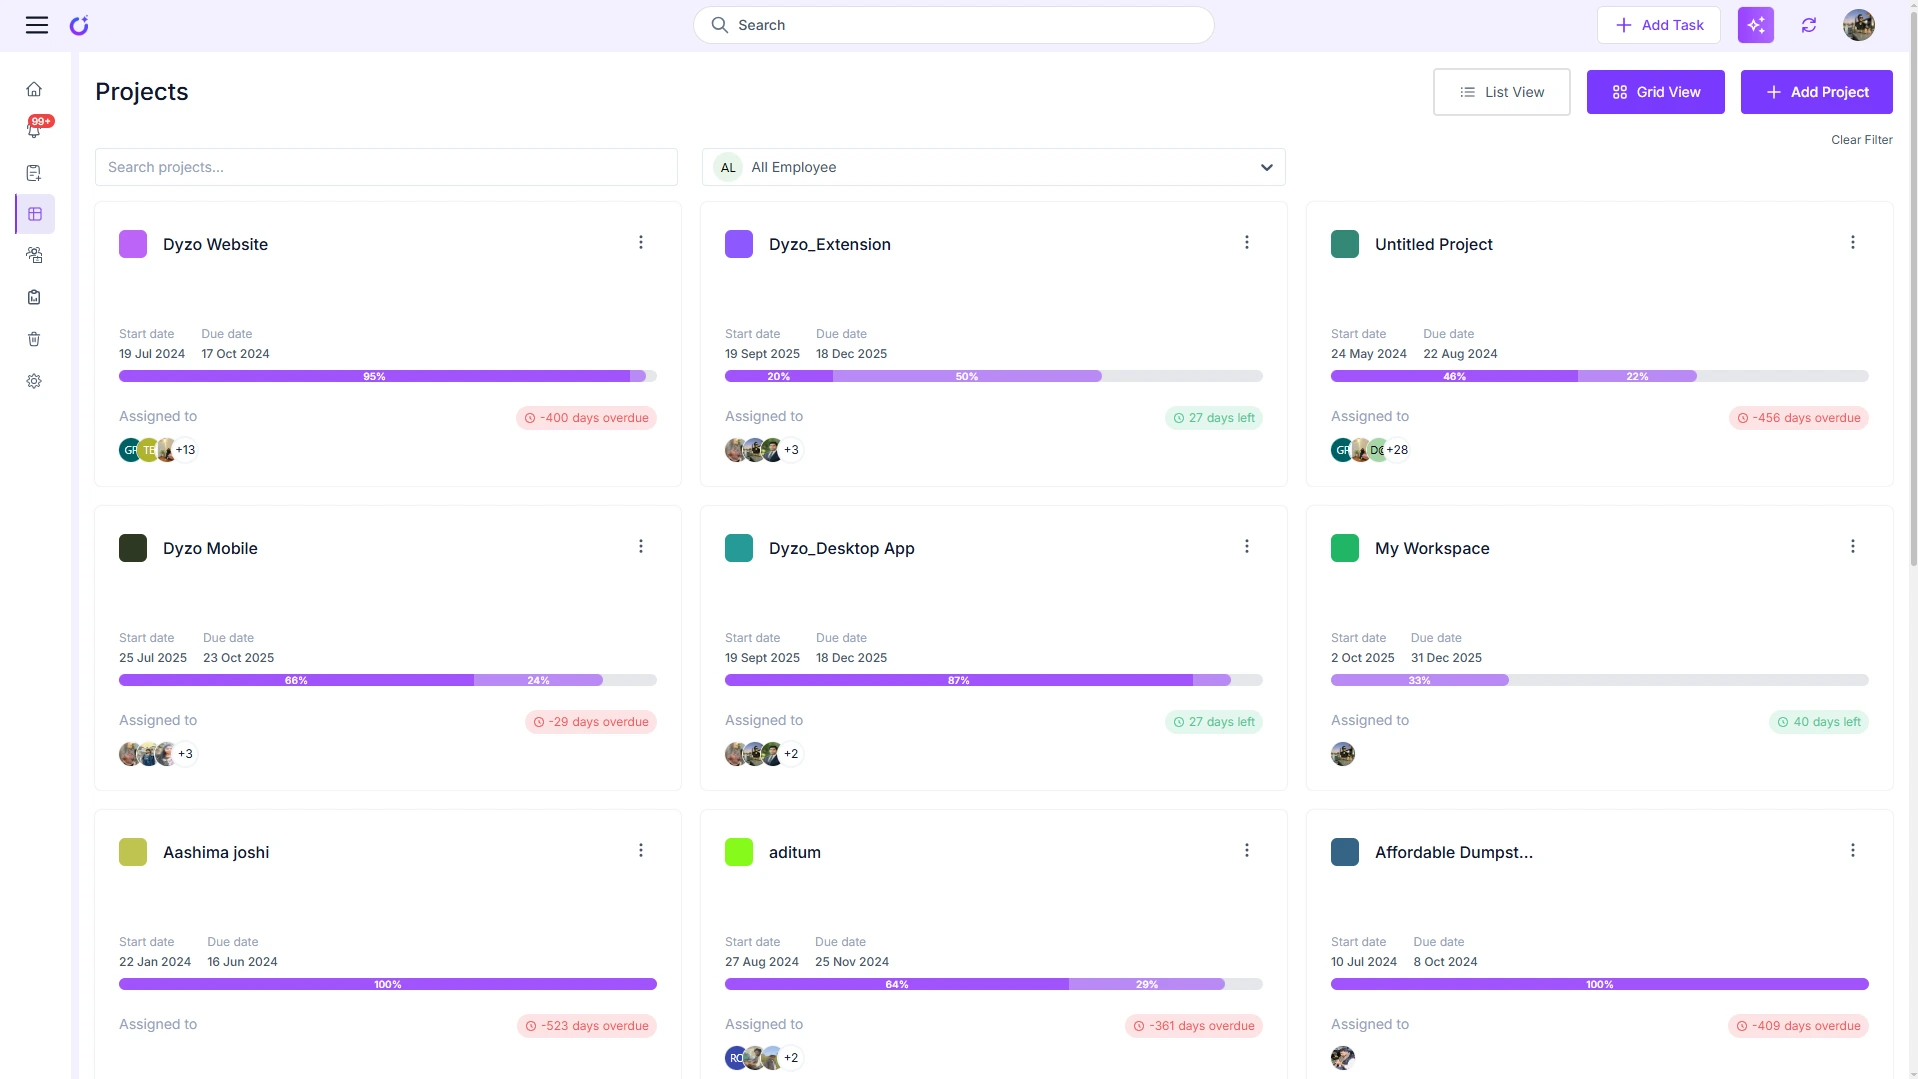Open the hamburger menu
1918x1079 pixels.
point(37,25)
